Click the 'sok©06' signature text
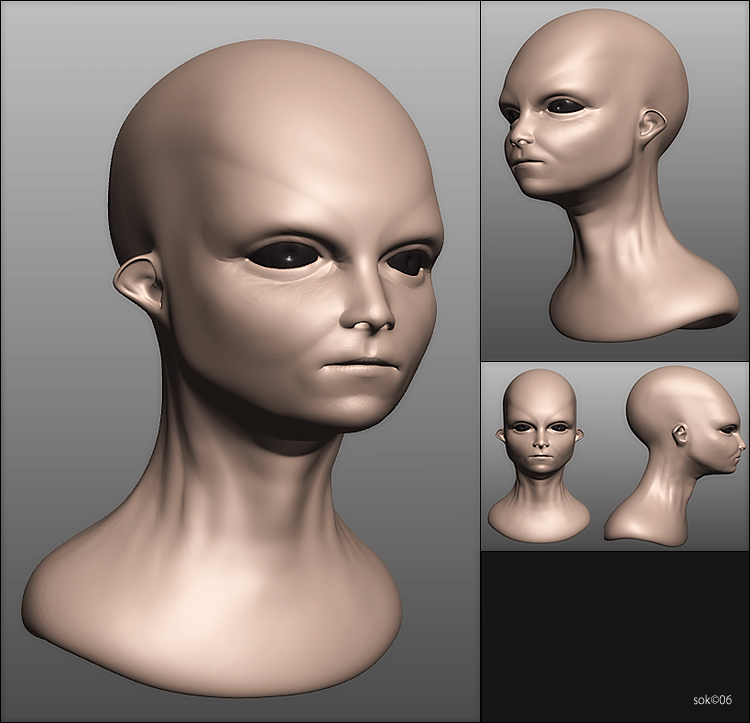The height and width of the screenshot is (723, 750). coord(712,700)
